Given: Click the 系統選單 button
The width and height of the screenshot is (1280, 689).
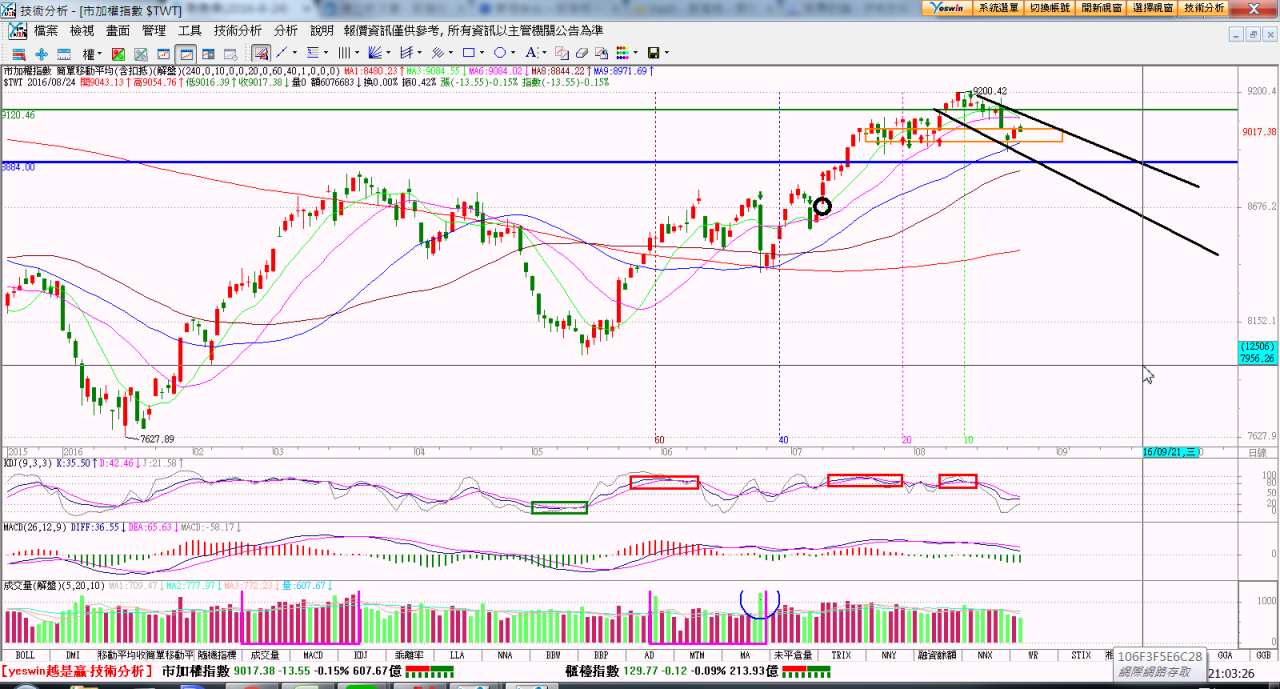Looking at the screenshot, I should click(x=998, y=7).
